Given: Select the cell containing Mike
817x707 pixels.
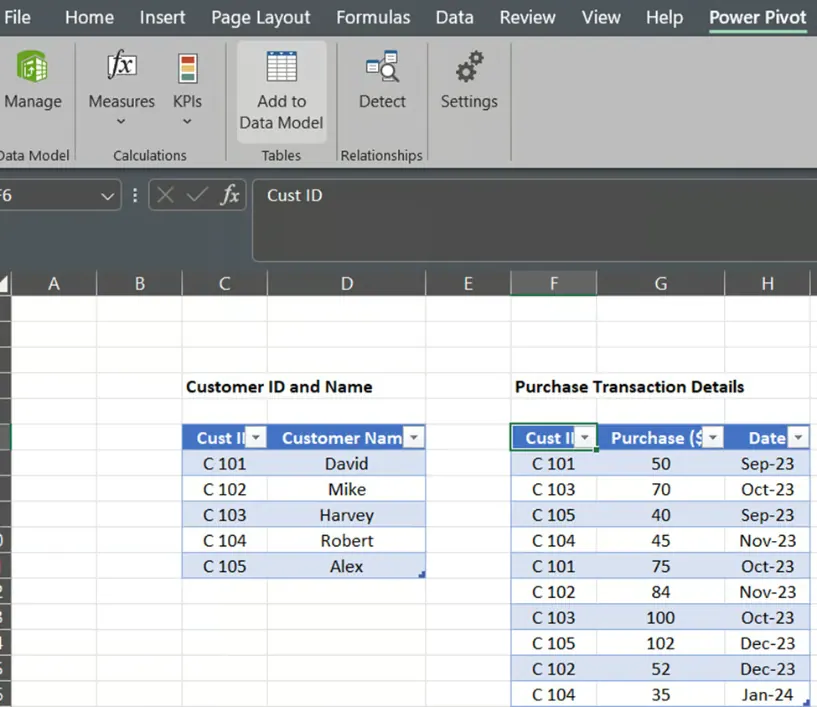Looking at the screenshot, I should click(x=346, y=489).
